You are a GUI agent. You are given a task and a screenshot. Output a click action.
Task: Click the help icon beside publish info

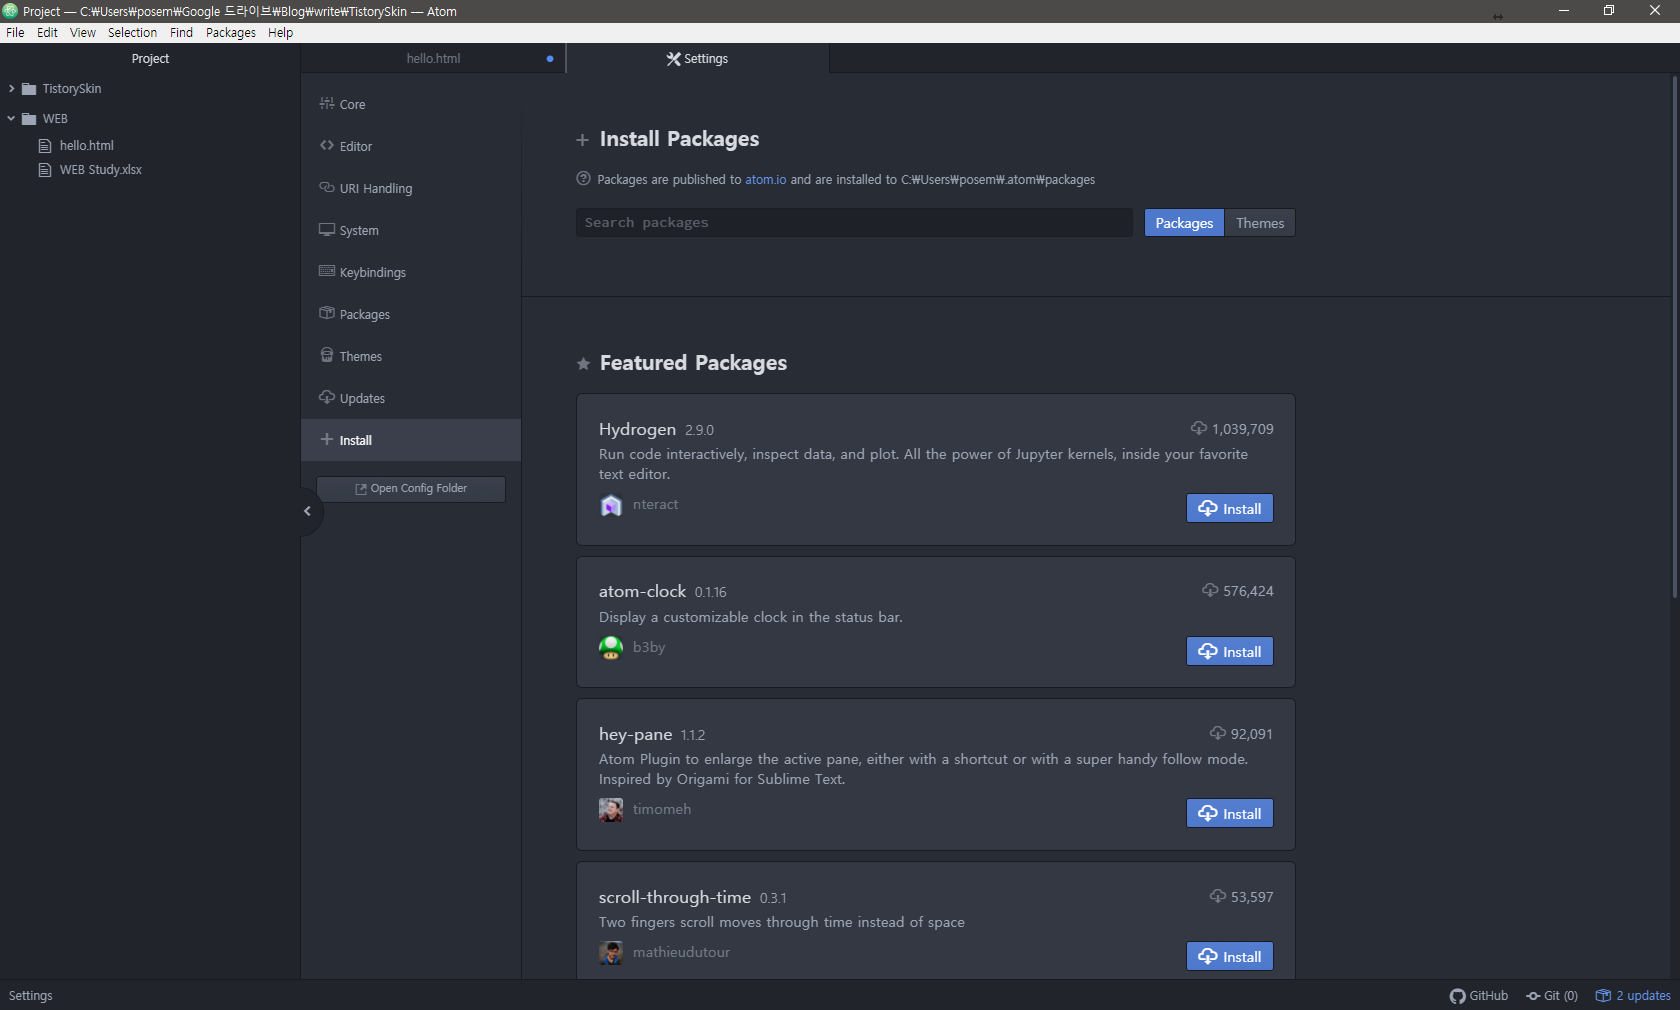click(x=583, y=179)
